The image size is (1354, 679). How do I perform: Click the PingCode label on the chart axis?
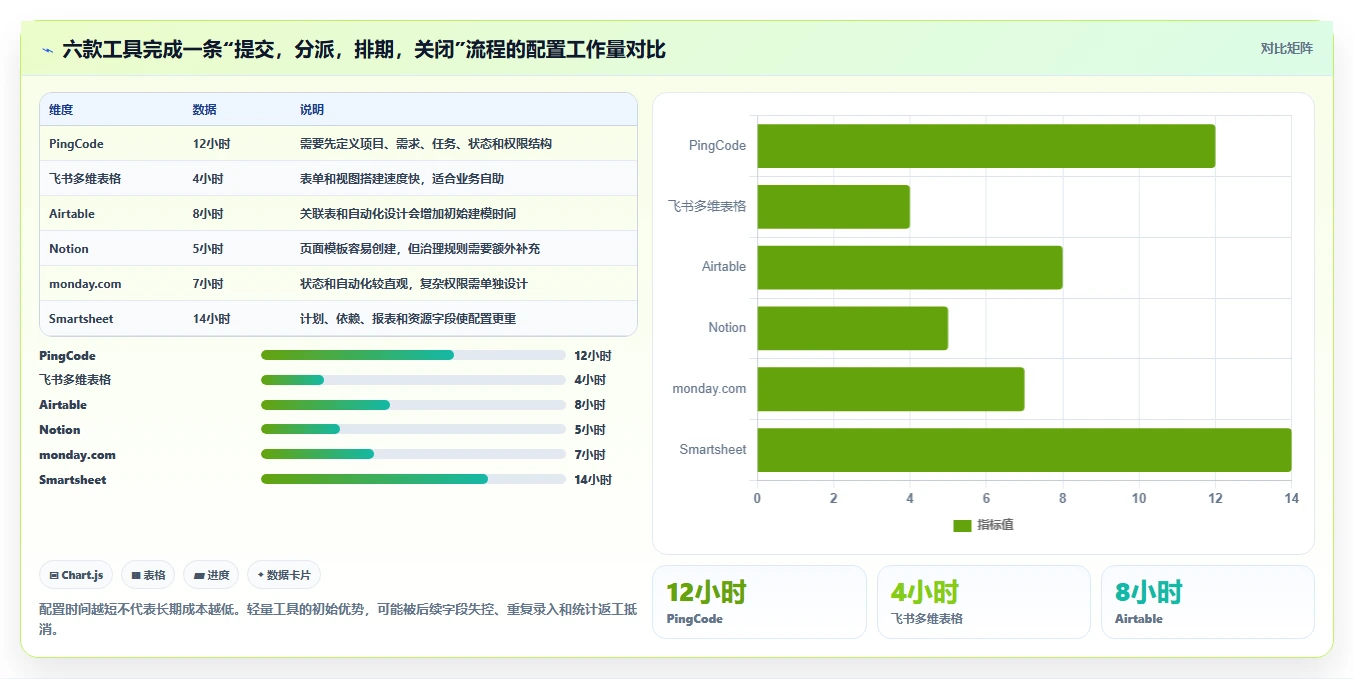(718, 146)
